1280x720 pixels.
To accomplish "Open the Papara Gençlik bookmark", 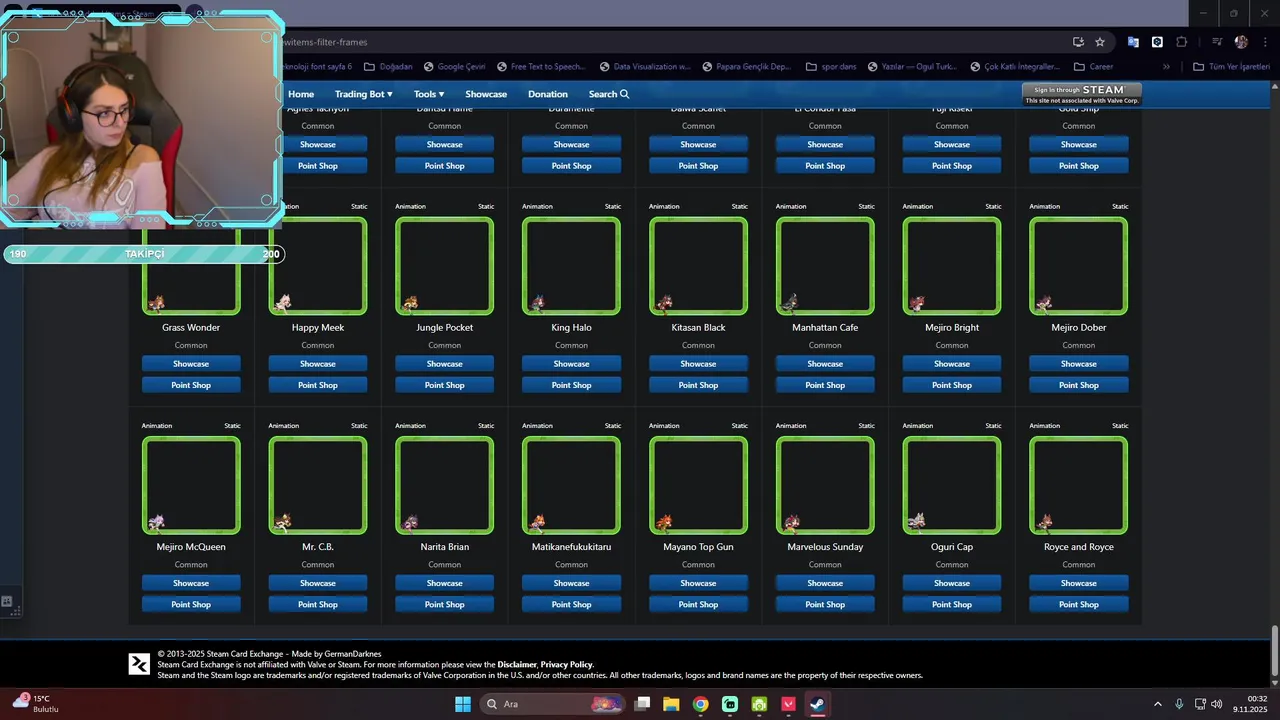I will 747,67.
